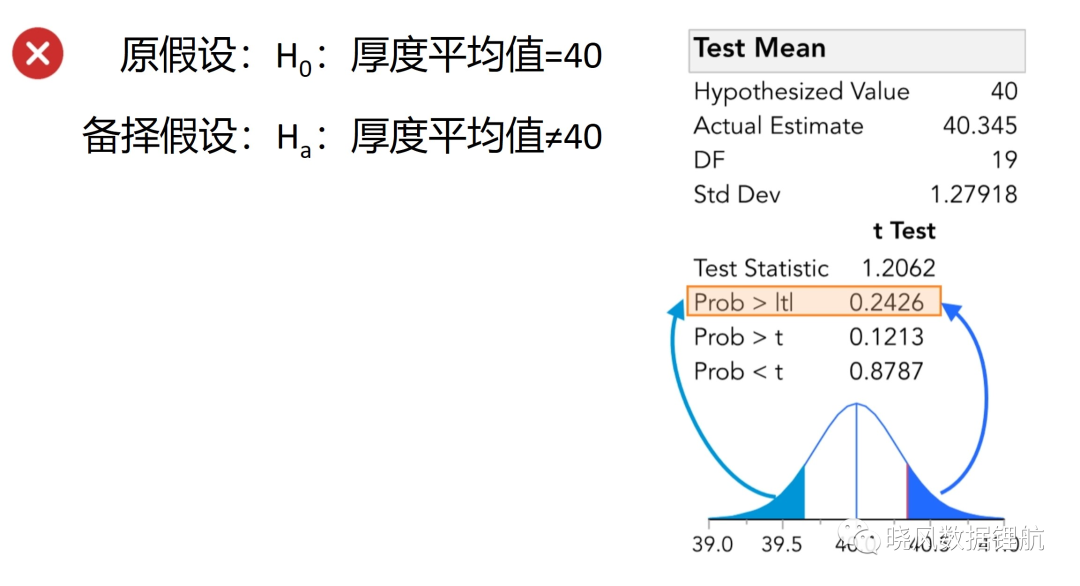The image size is (1080, 586).
Task: Click the Test Statistic 1.2062 value
Action: 899,268
